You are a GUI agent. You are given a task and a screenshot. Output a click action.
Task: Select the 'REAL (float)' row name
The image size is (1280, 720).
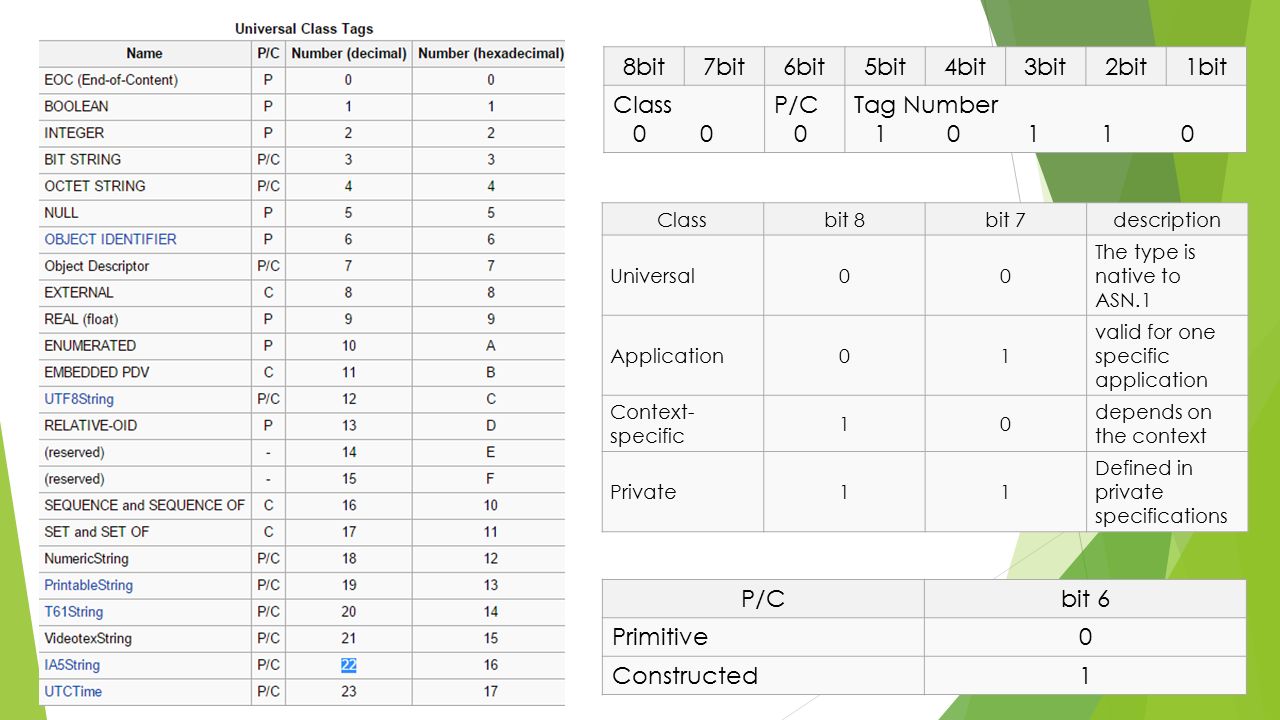[81, 319]
